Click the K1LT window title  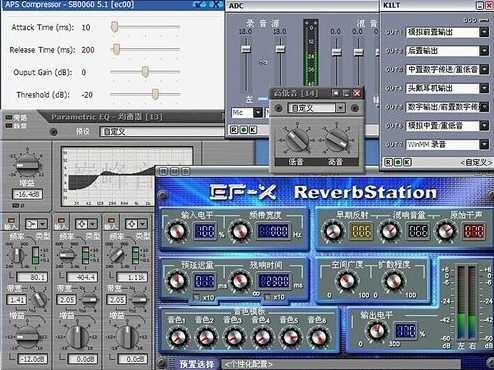pos(391,5)
